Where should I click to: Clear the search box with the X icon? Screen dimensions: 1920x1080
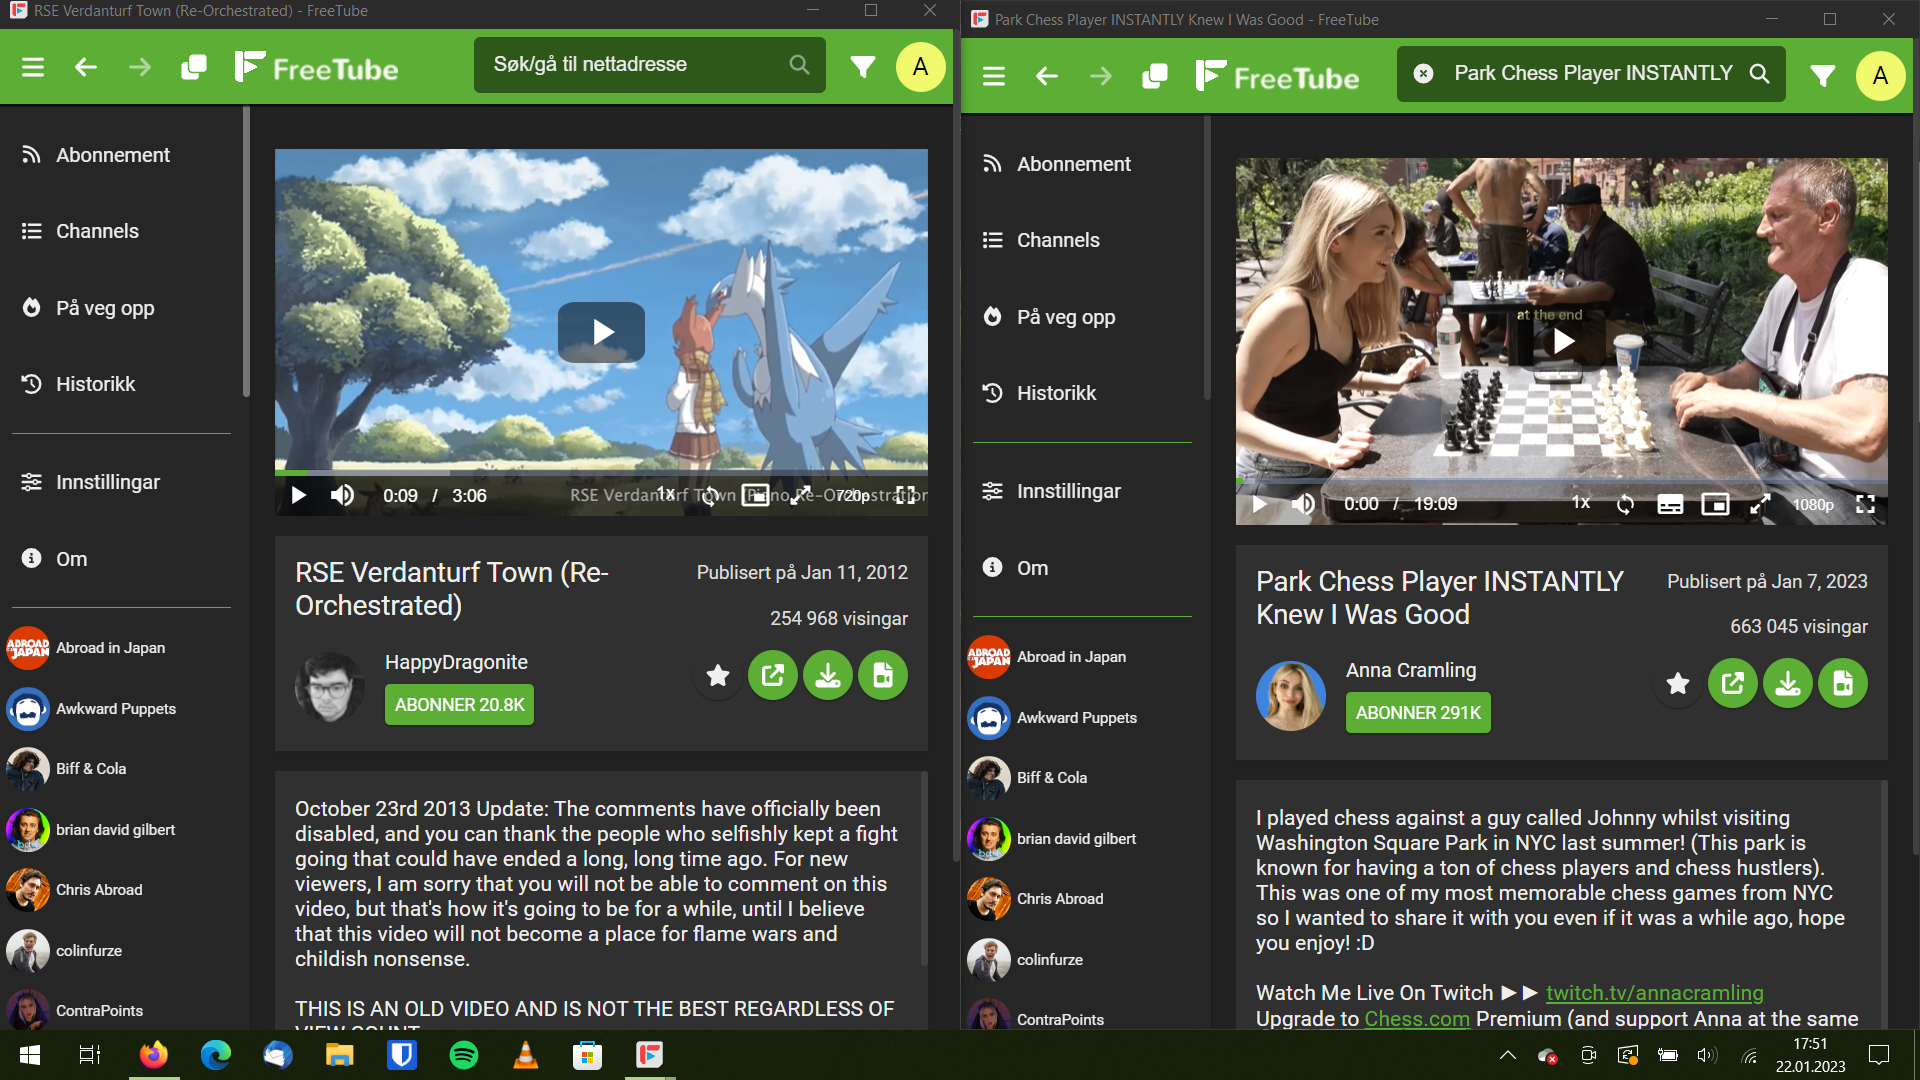1423,73
